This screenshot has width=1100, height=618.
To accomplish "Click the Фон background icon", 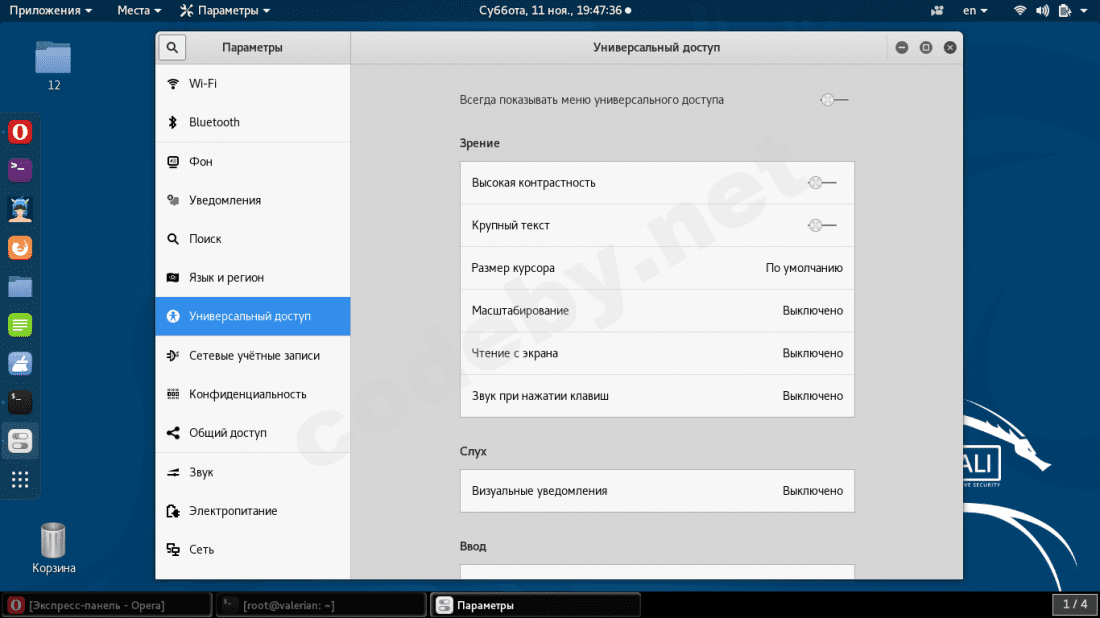I will click(x=173, y=161).
